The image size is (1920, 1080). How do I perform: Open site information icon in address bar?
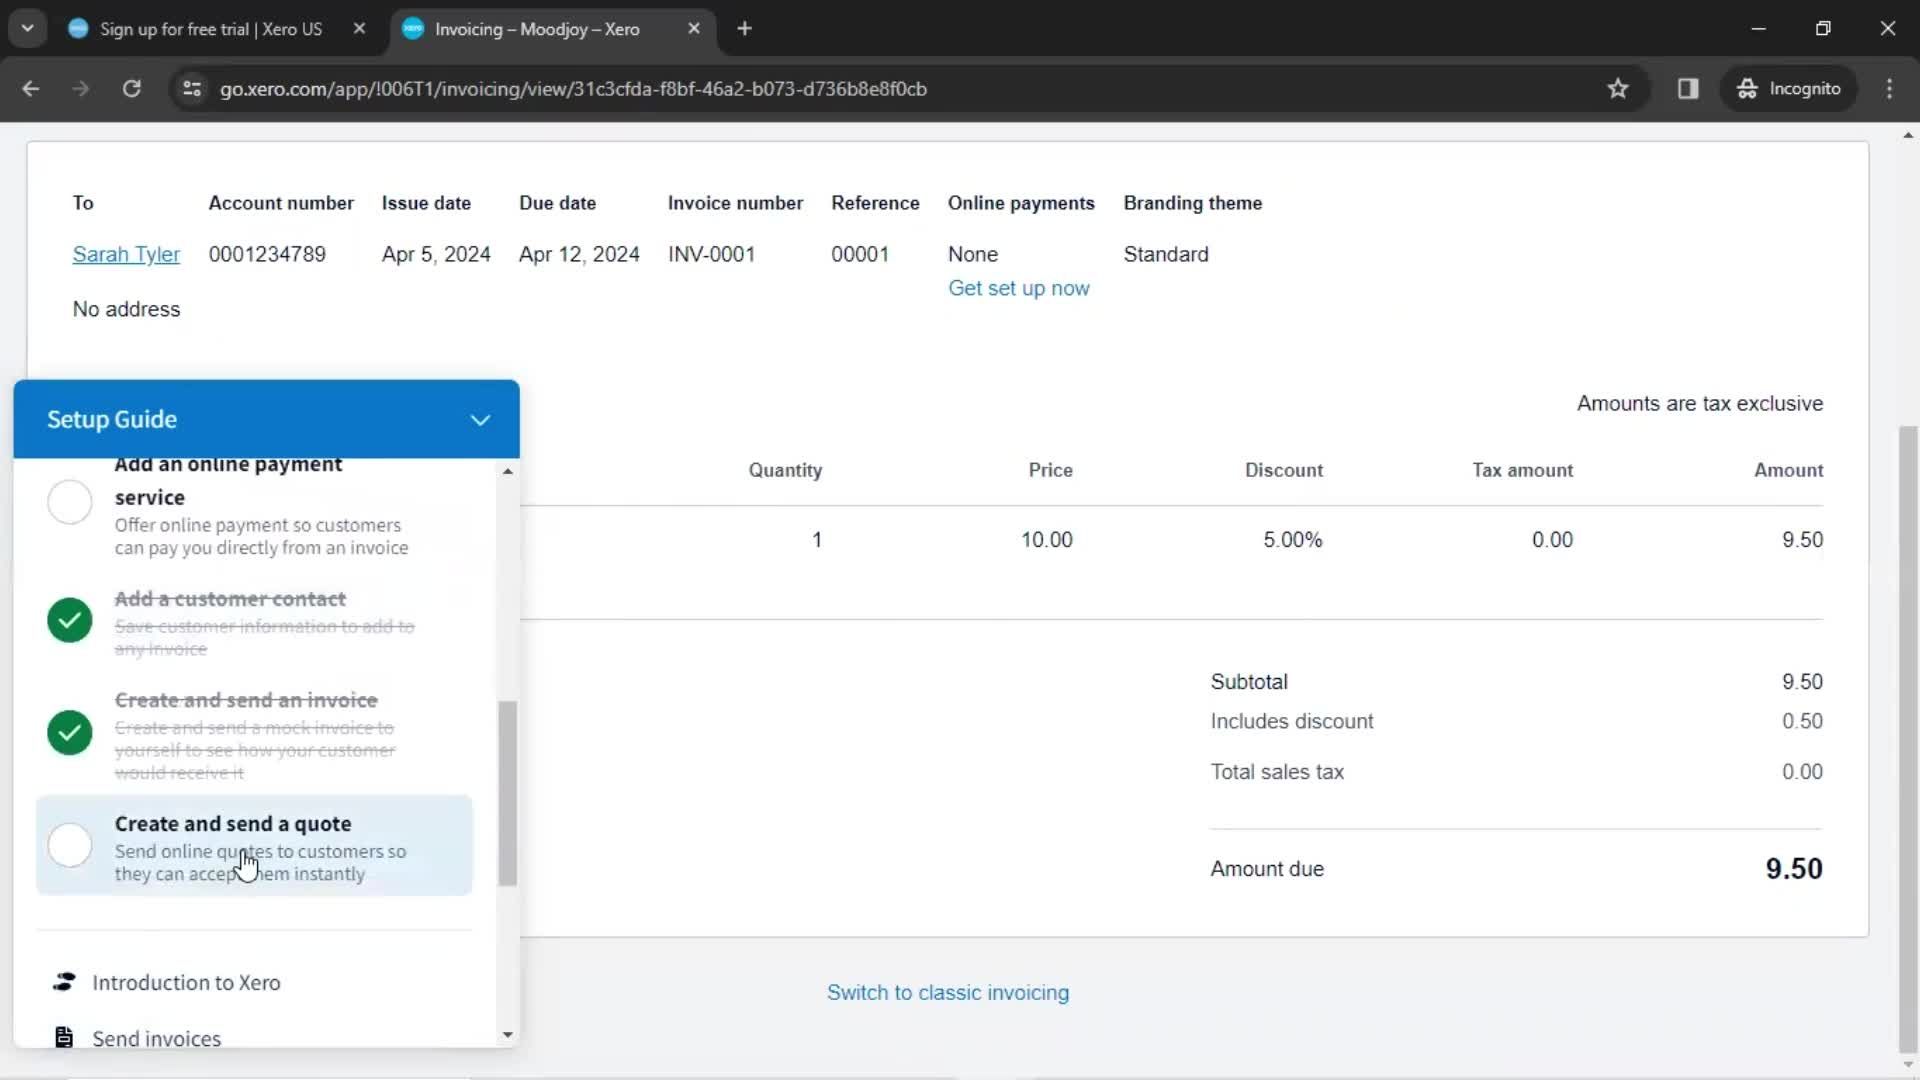pyautogui.click(x=192, y=89)
